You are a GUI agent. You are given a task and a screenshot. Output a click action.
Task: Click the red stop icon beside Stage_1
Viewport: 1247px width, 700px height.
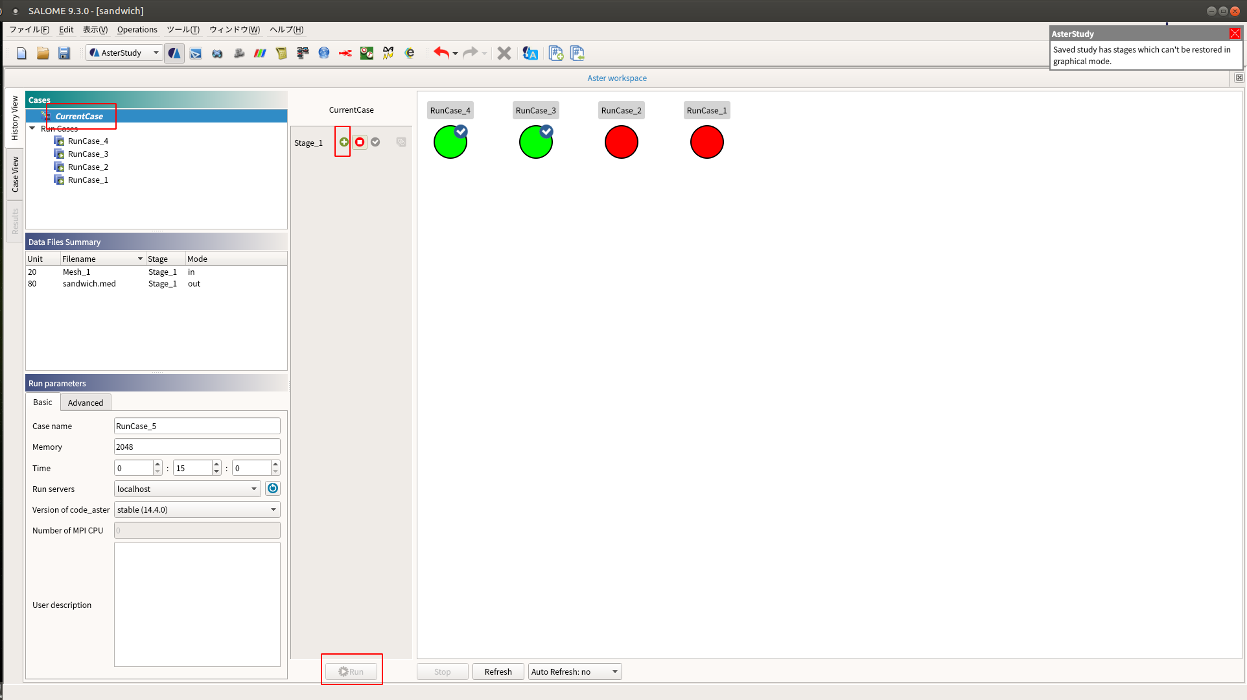click(x=360, y=142)
